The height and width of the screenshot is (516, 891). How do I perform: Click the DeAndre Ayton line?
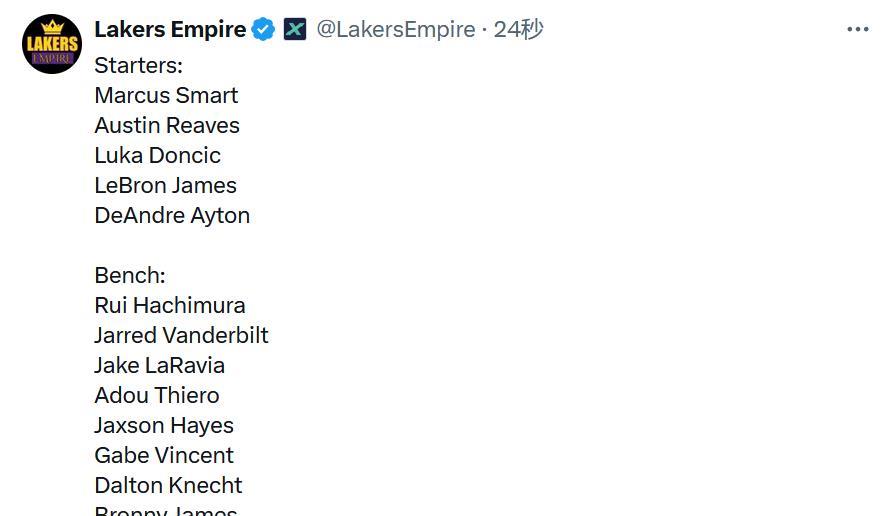pos(172,216)
